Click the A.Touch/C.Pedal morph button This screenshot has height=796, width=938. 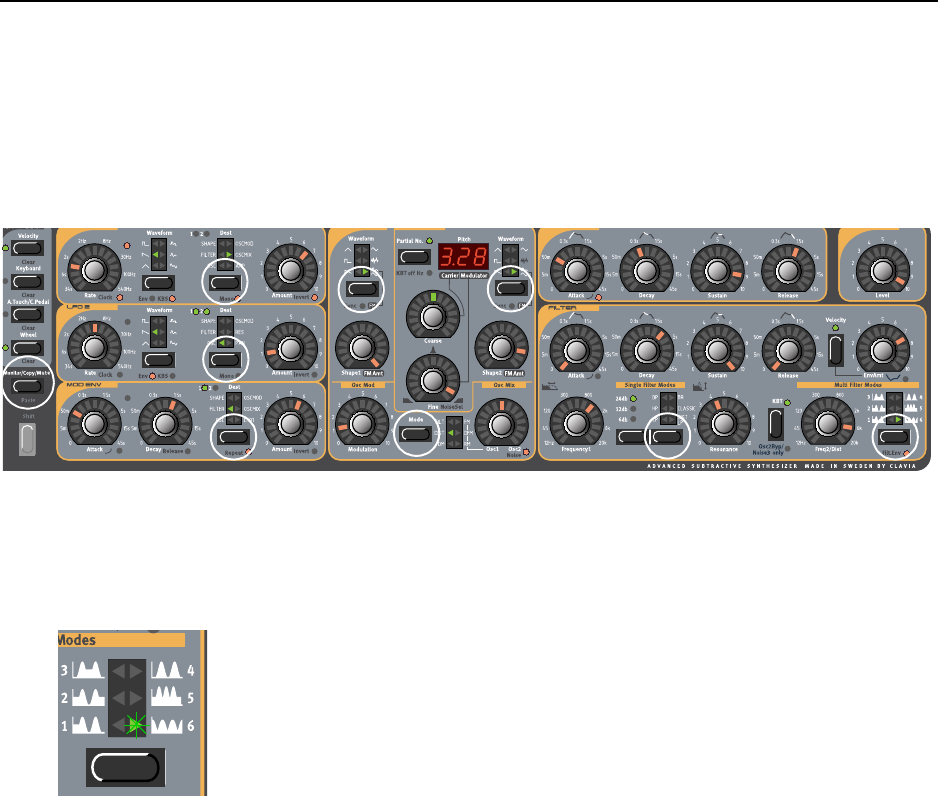pyautogui.click(x=28, y=315)
